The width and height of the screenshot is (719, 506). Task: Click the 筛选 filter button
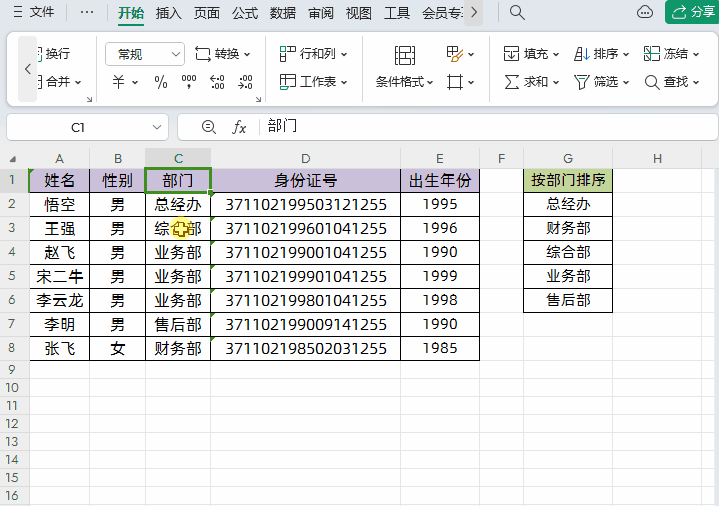(601, 82)
